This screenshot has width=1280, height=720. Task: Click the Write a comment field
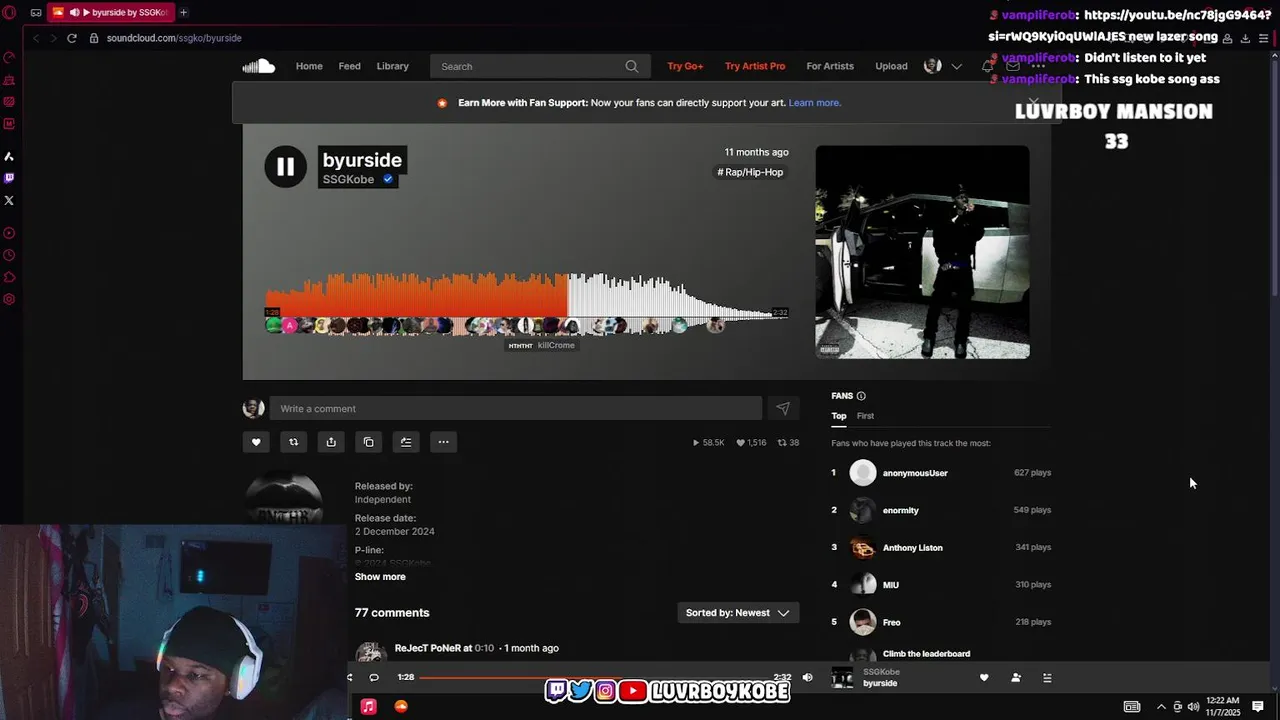515,408
